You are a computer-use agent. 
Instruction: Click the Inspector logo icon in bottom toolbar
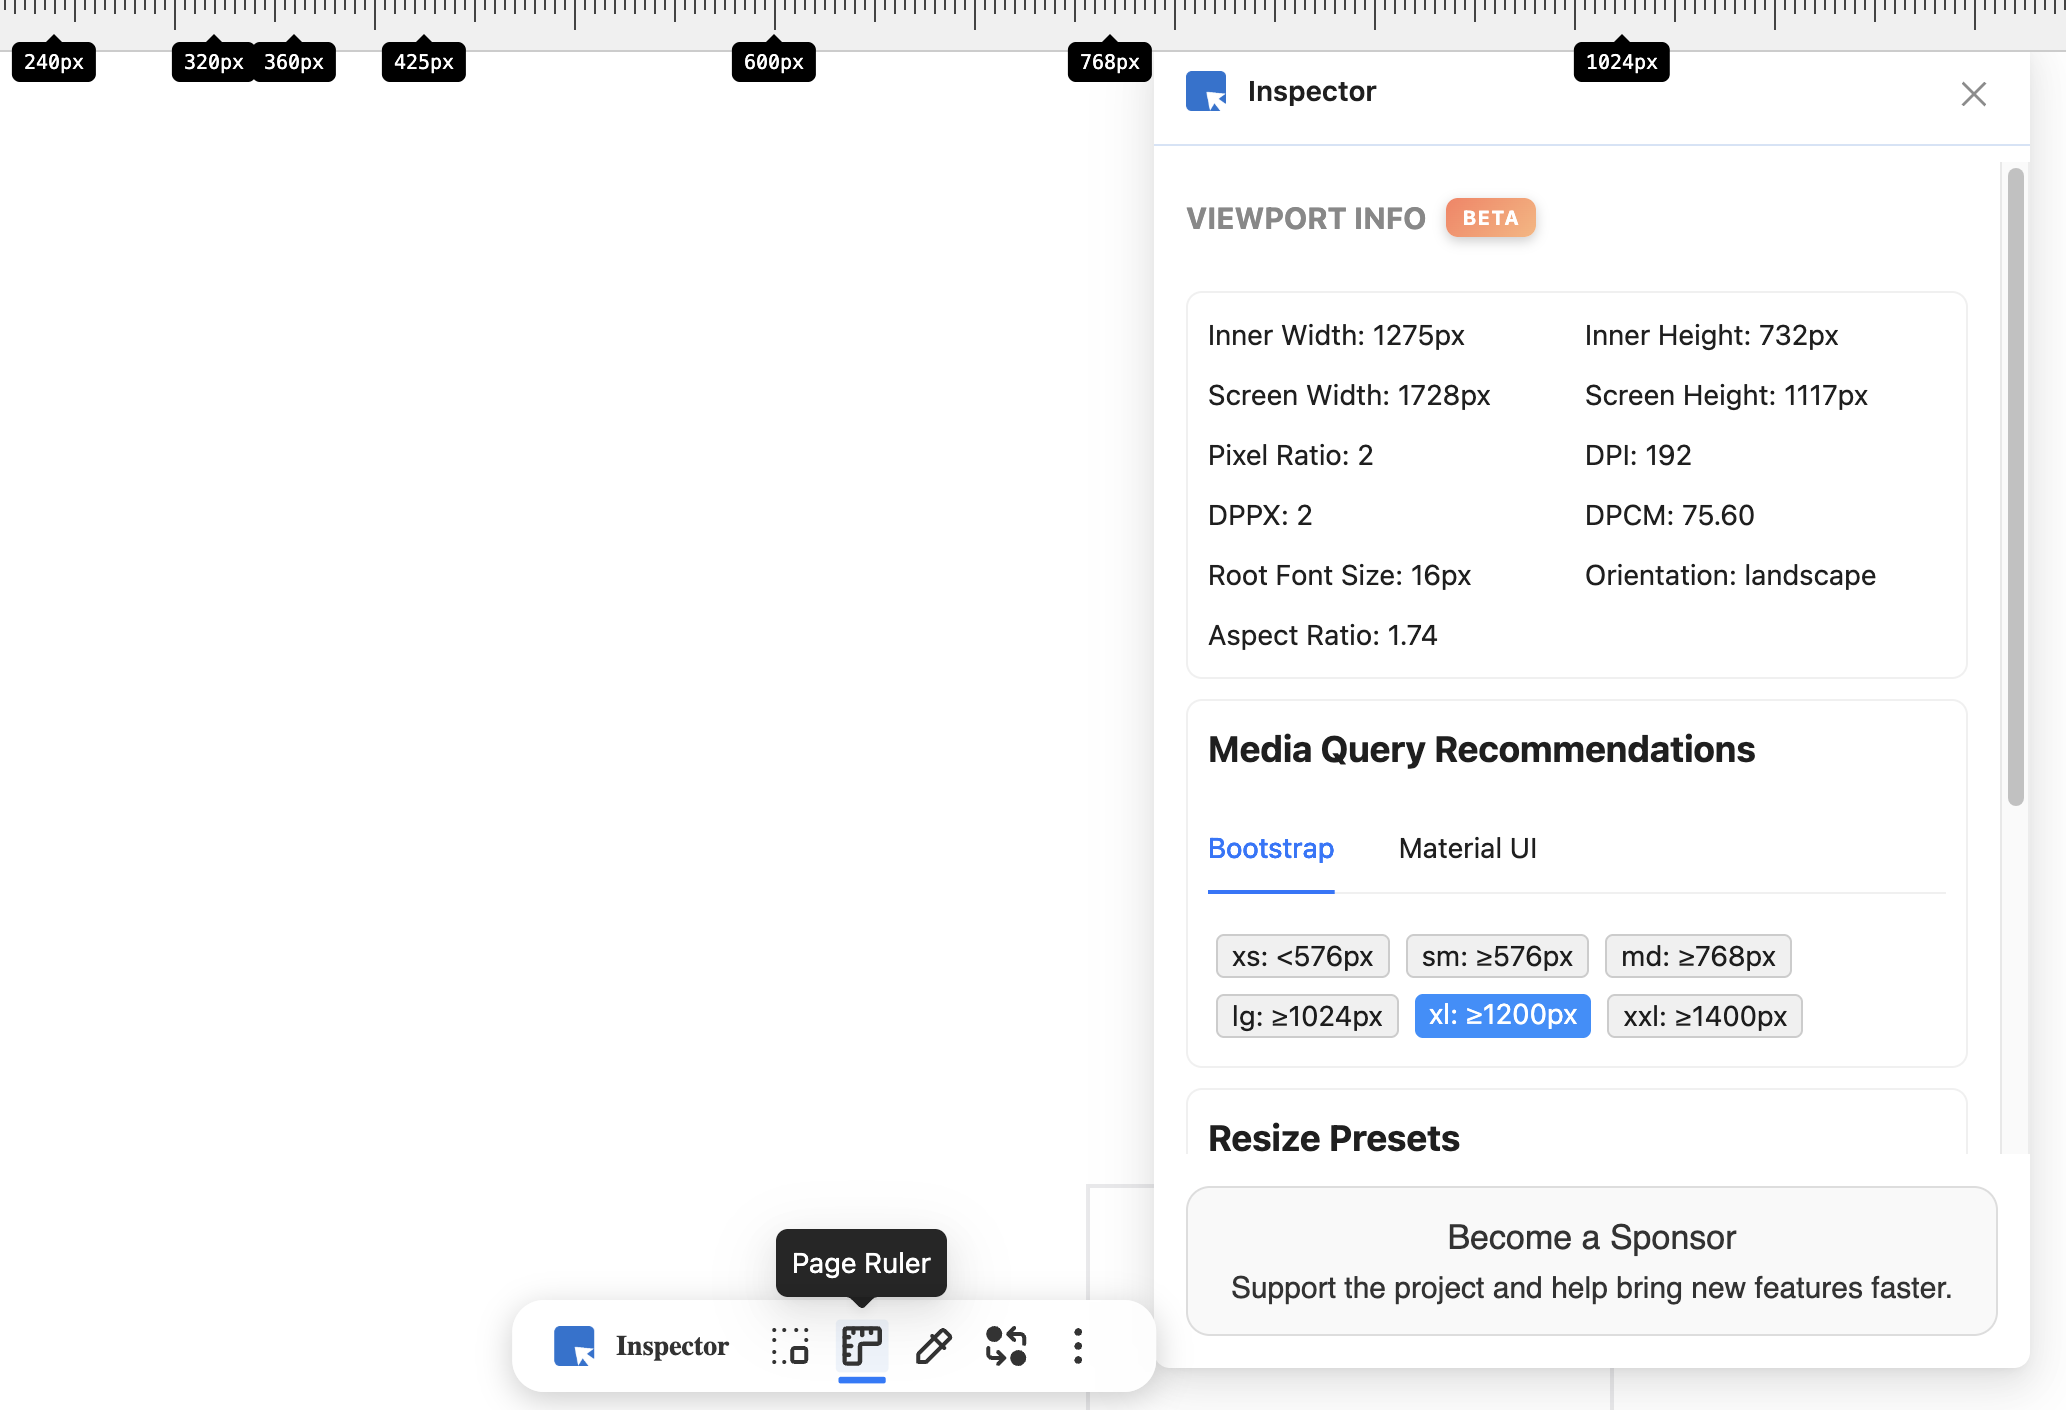[x=574, y=1346]
